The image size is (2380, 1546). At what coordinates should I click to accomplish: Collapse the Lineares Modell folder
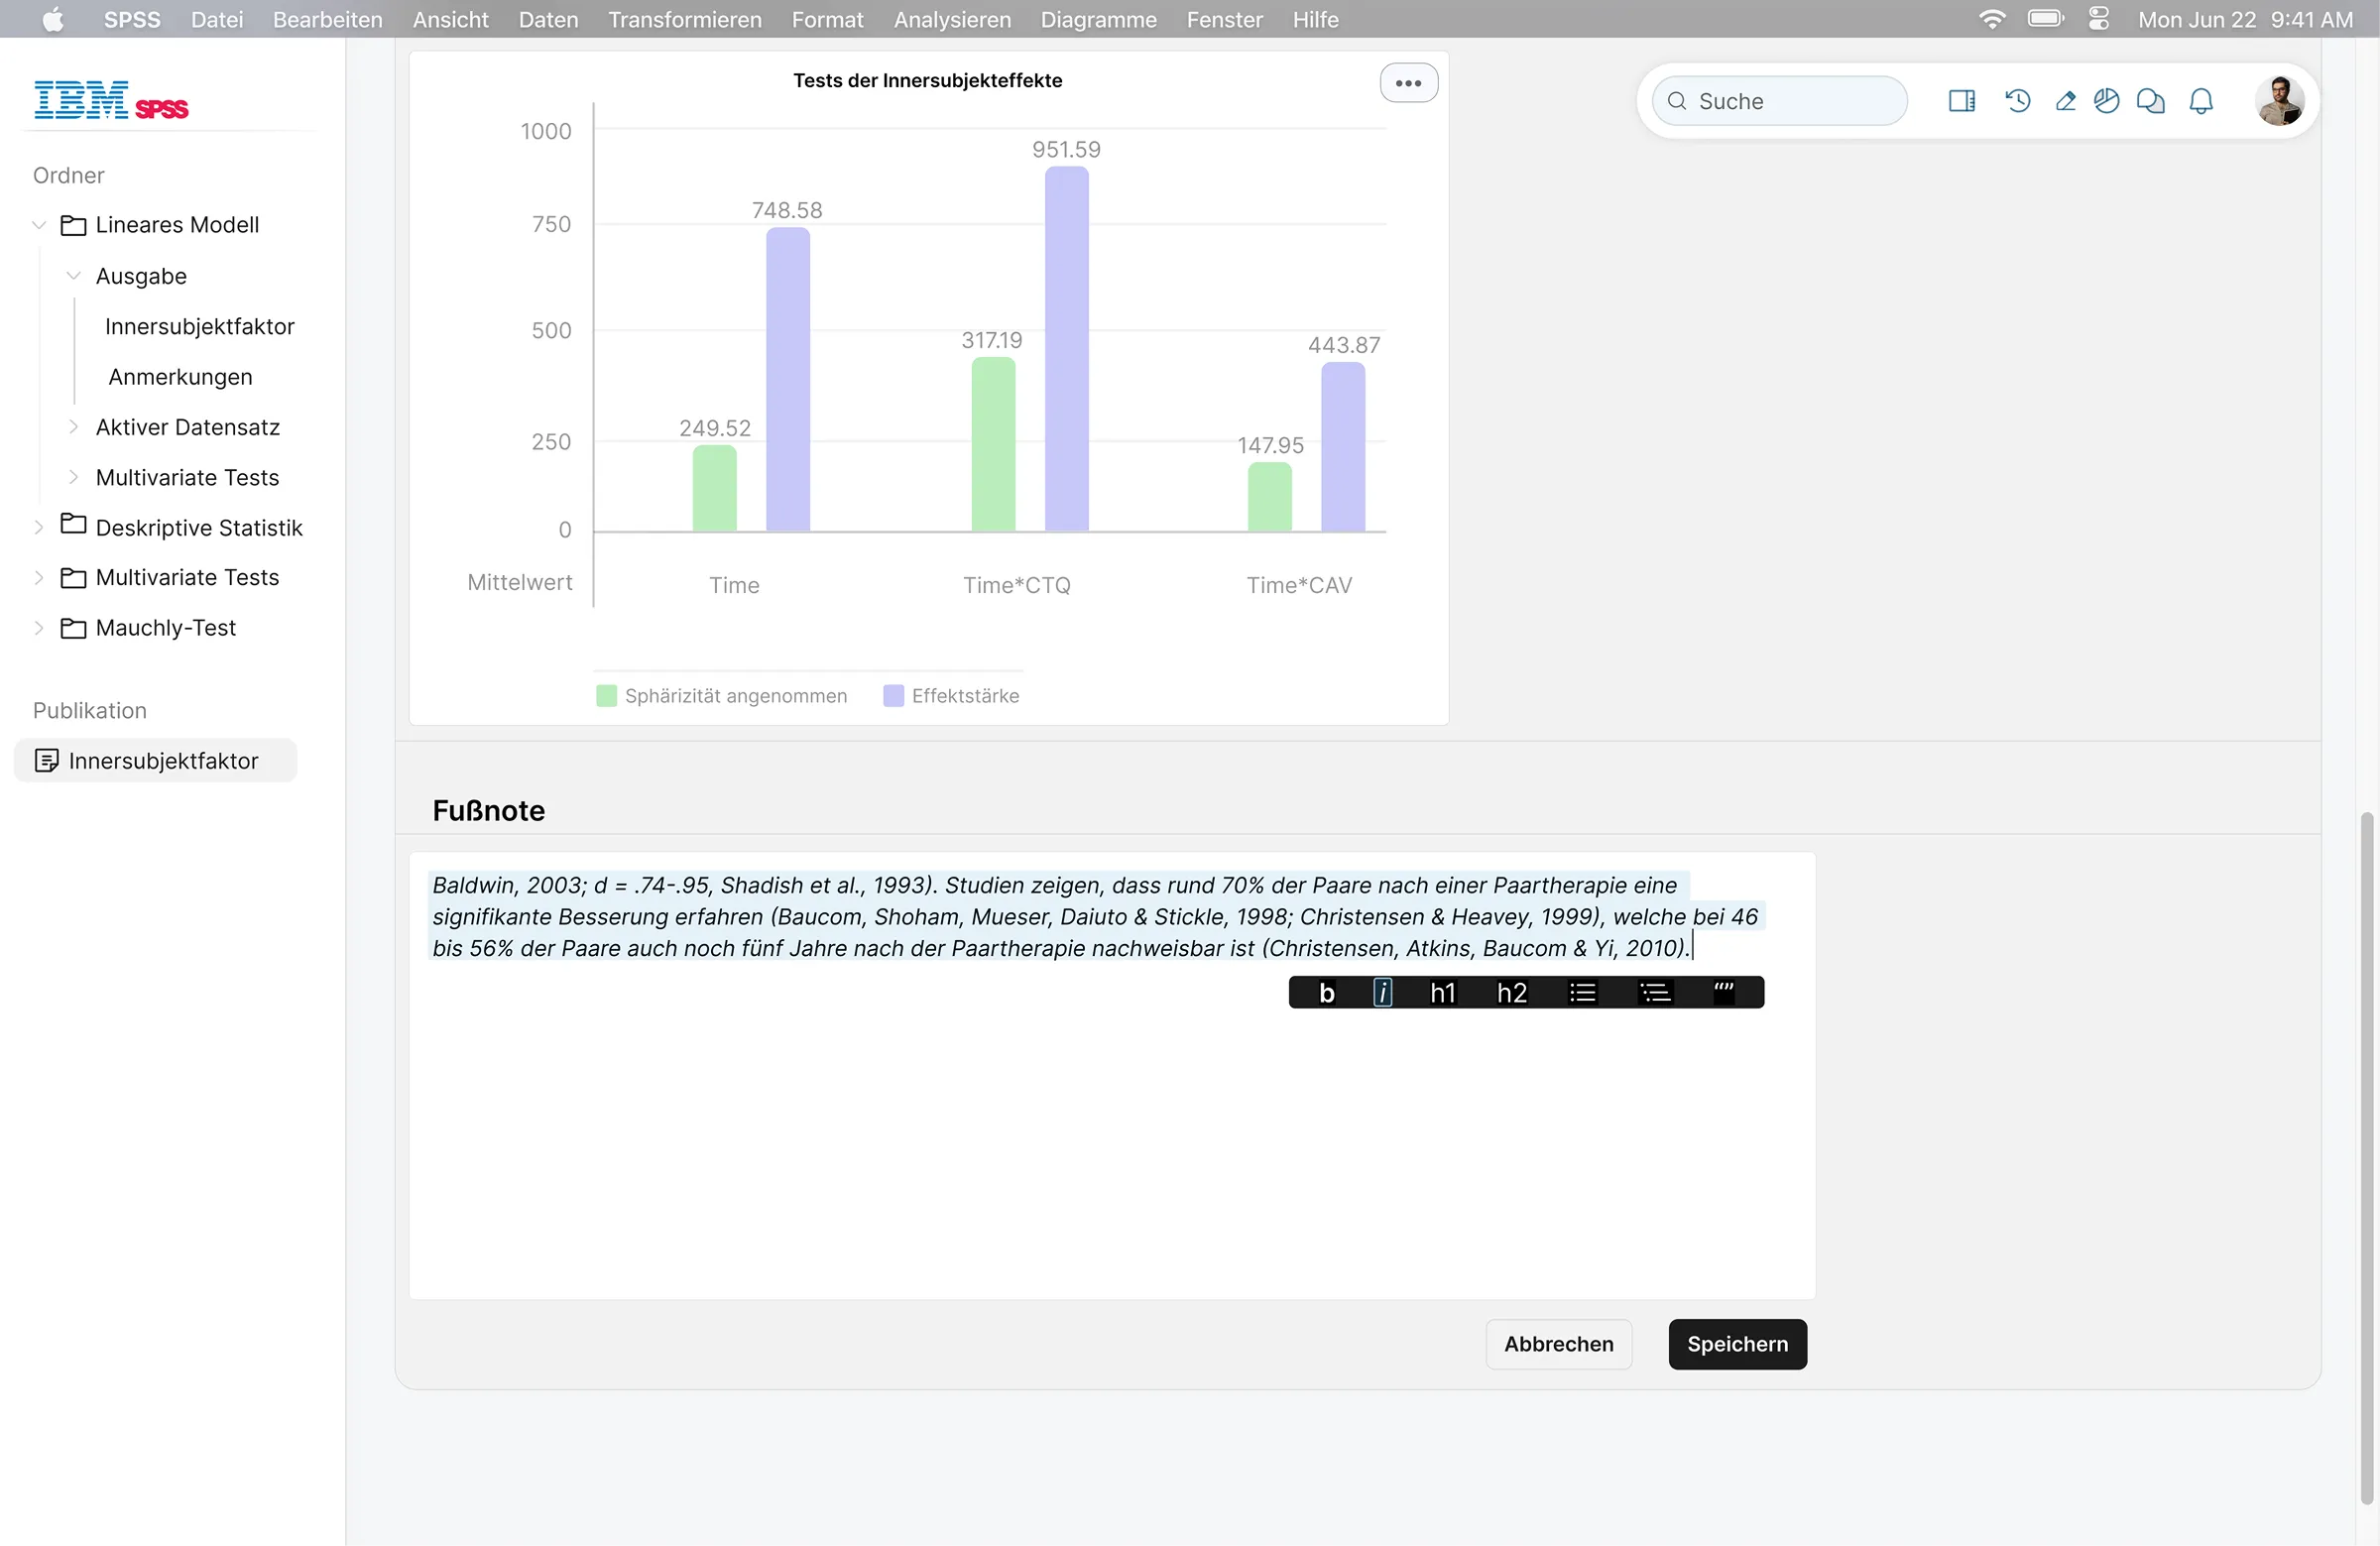[40, 225]
